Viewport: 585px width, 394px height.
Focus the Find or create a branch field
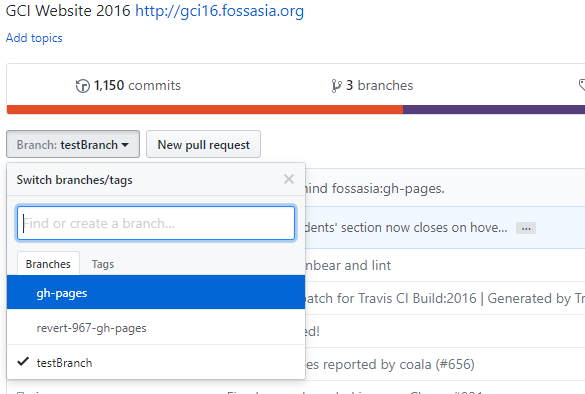click(x=156, y=223)
